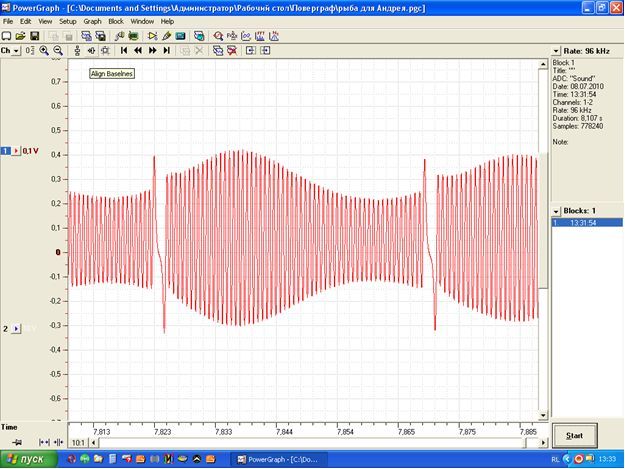Skip to the end of the record

coord(167,51)
